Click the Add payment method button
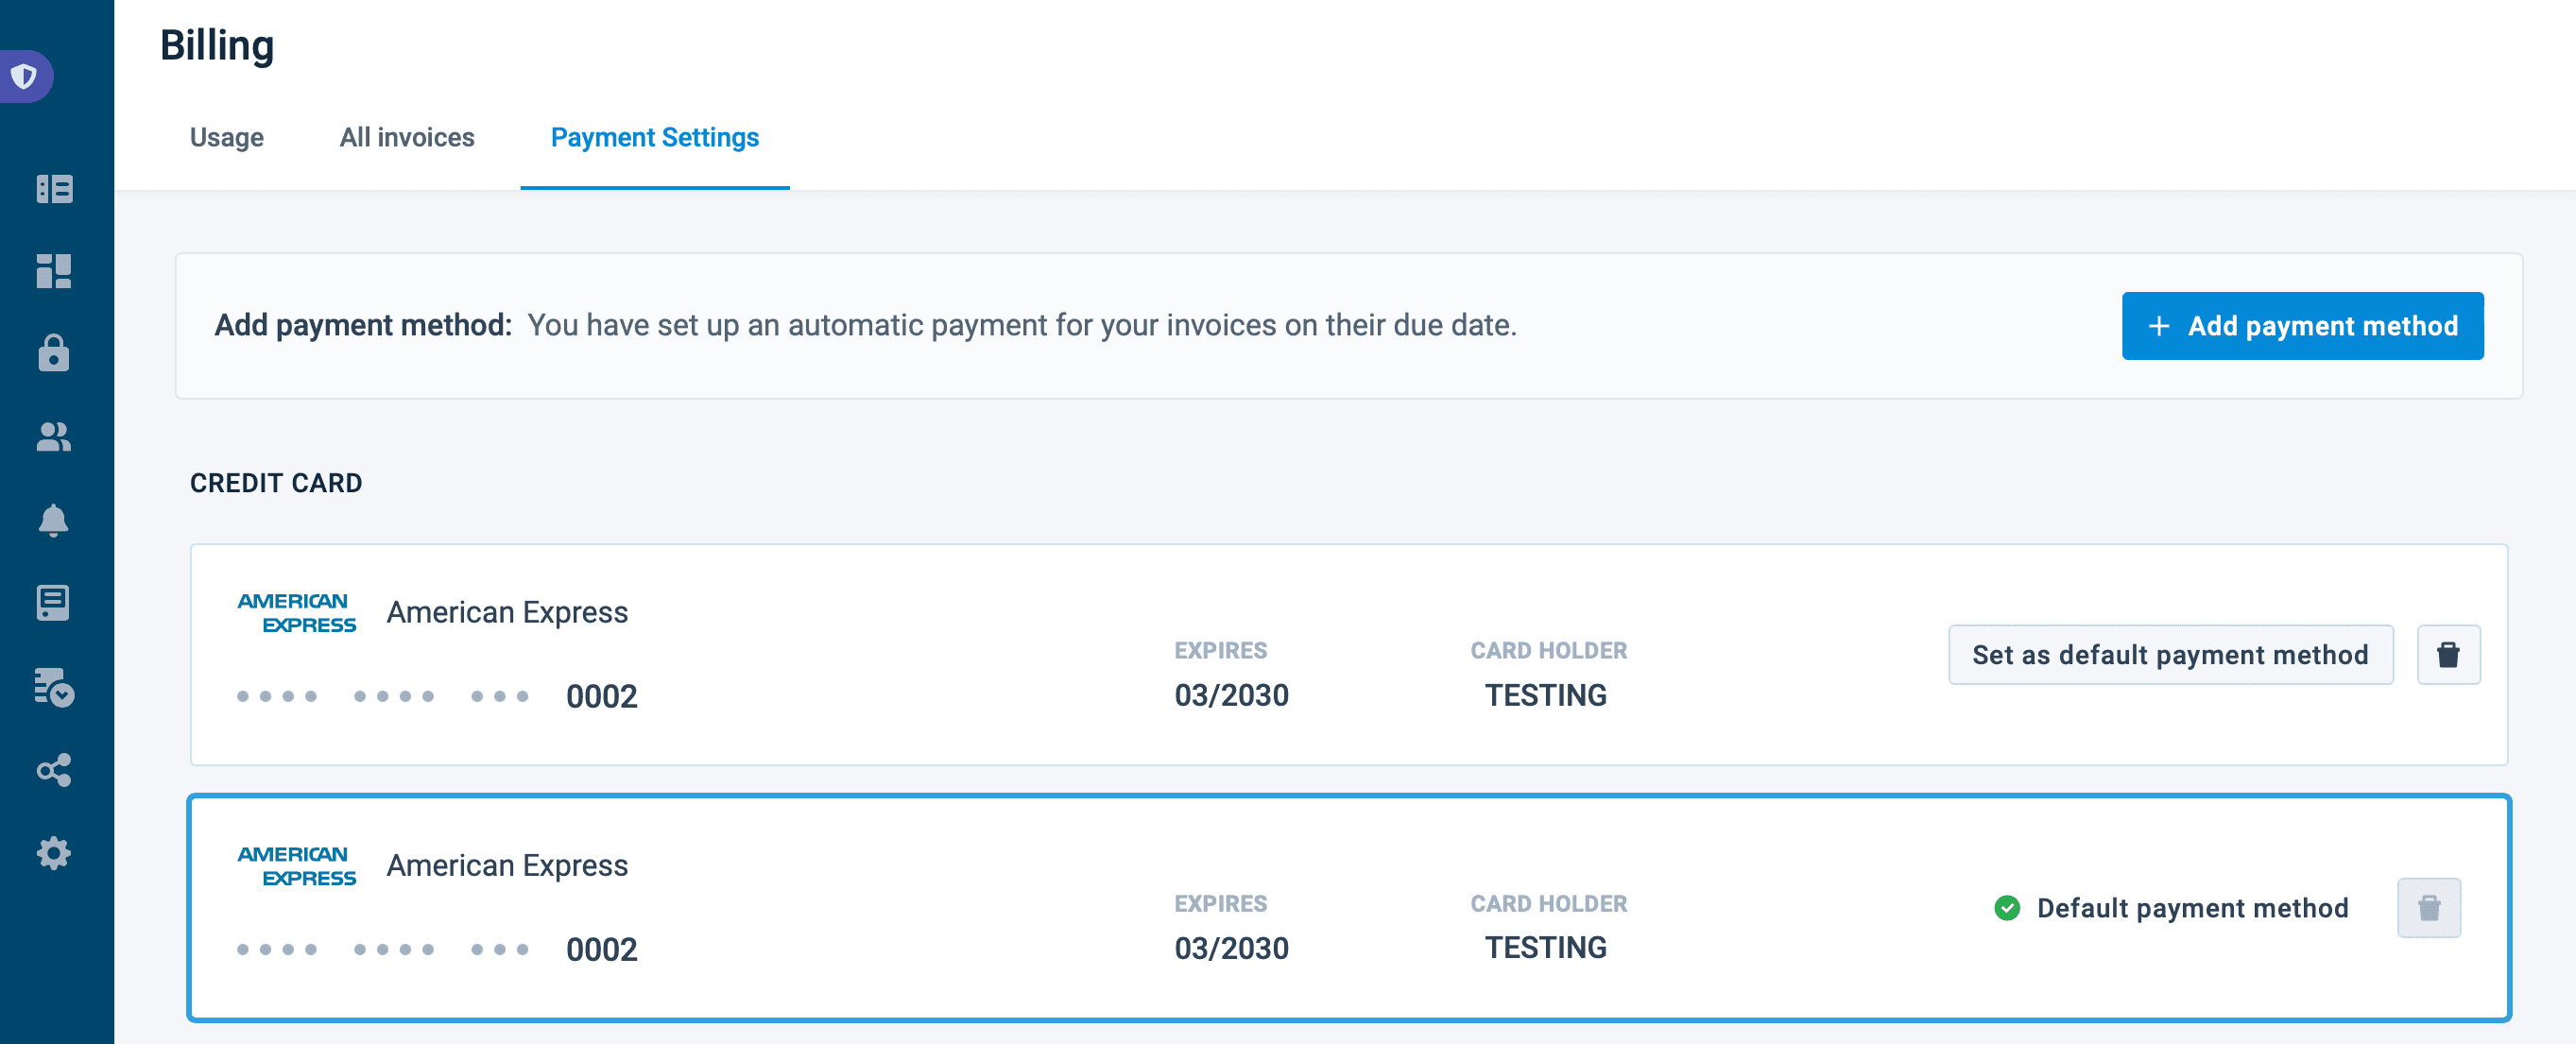 (2301, 326)
